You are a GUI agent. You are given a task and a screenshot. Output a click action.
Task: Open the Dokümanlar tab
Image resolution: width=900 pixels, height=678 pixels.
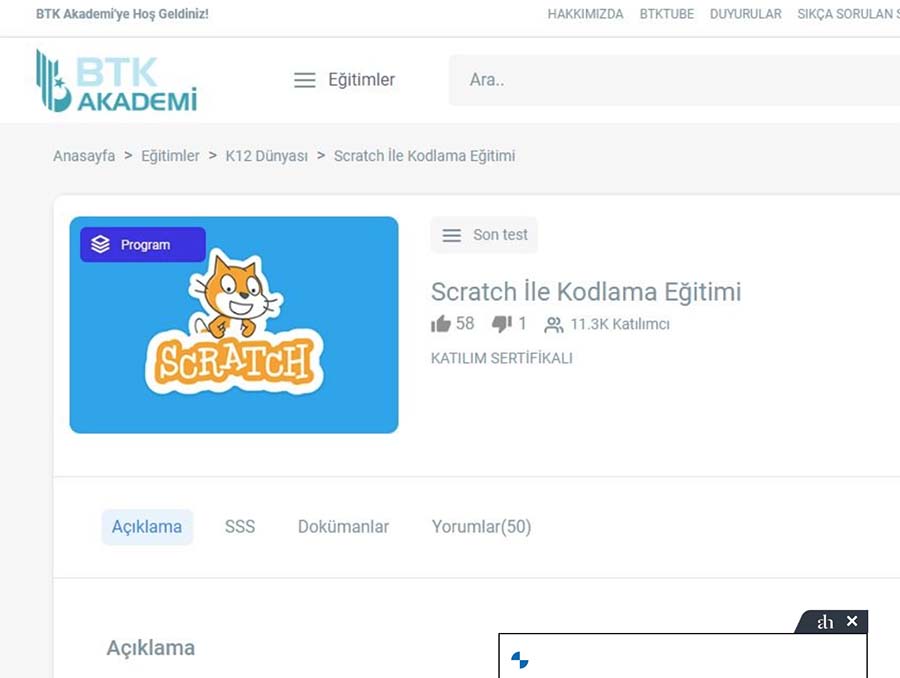pos(343,526)
